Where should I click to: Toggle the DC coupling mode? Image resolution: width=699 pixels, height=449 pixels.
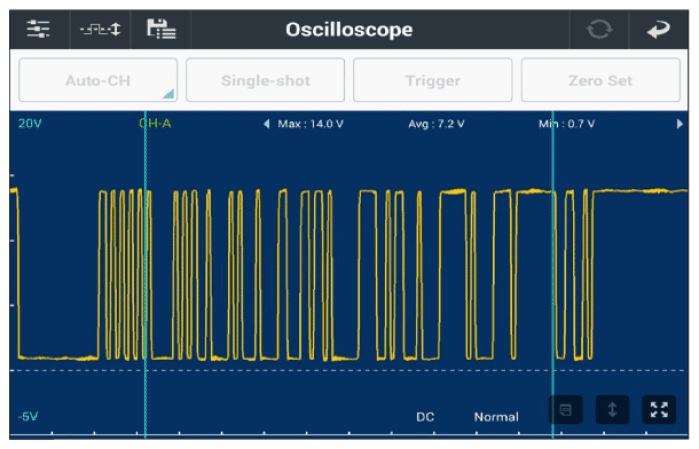pyautogui.click(x=425, y=416)
